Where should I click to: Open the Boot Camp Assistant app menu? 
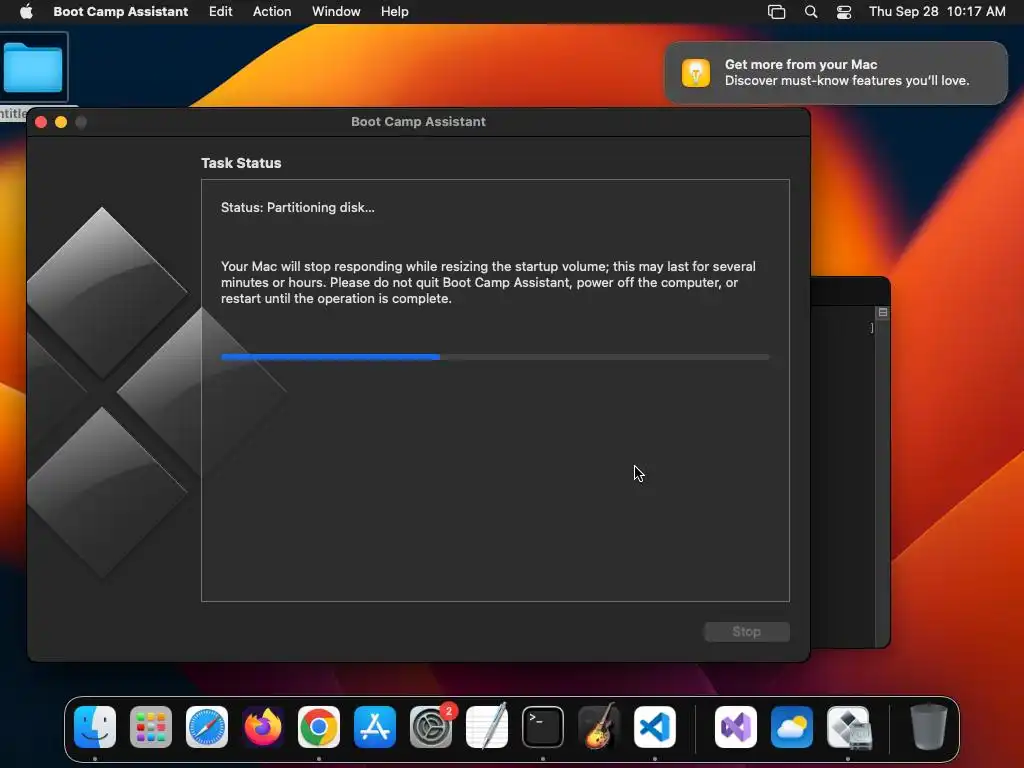click(x=120, y=11)
